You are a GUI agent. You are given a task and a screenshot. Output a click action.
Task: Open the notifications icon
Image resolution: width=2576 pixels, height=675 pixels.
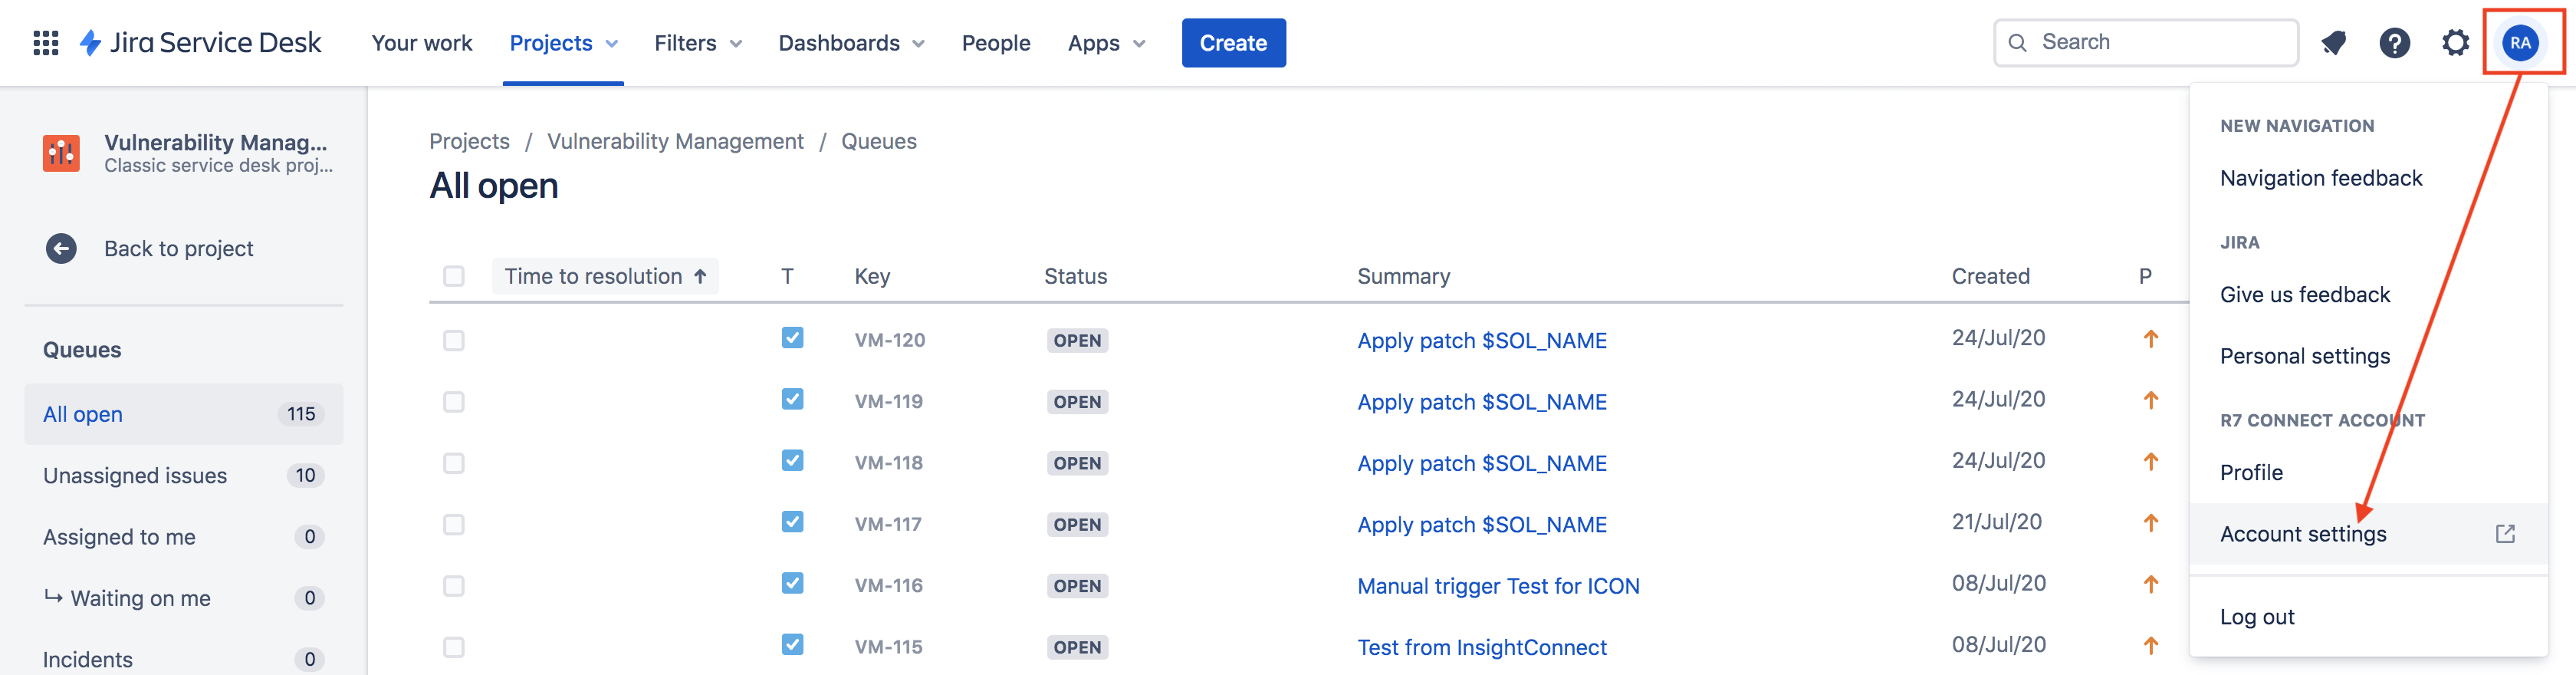point(2333,43)
